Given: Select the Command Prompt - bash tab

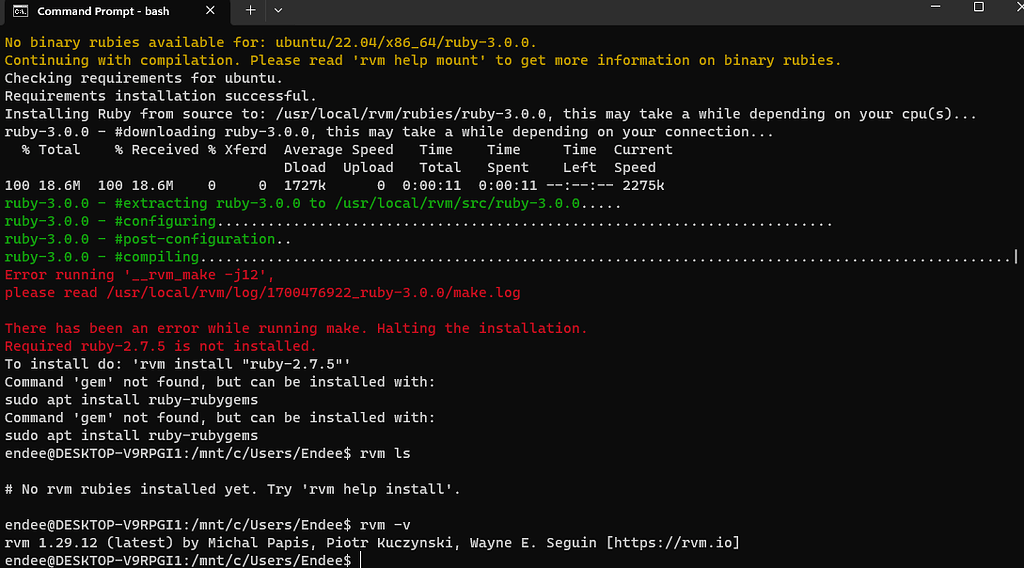Looking at the screenshot, I should coord(116,11).
